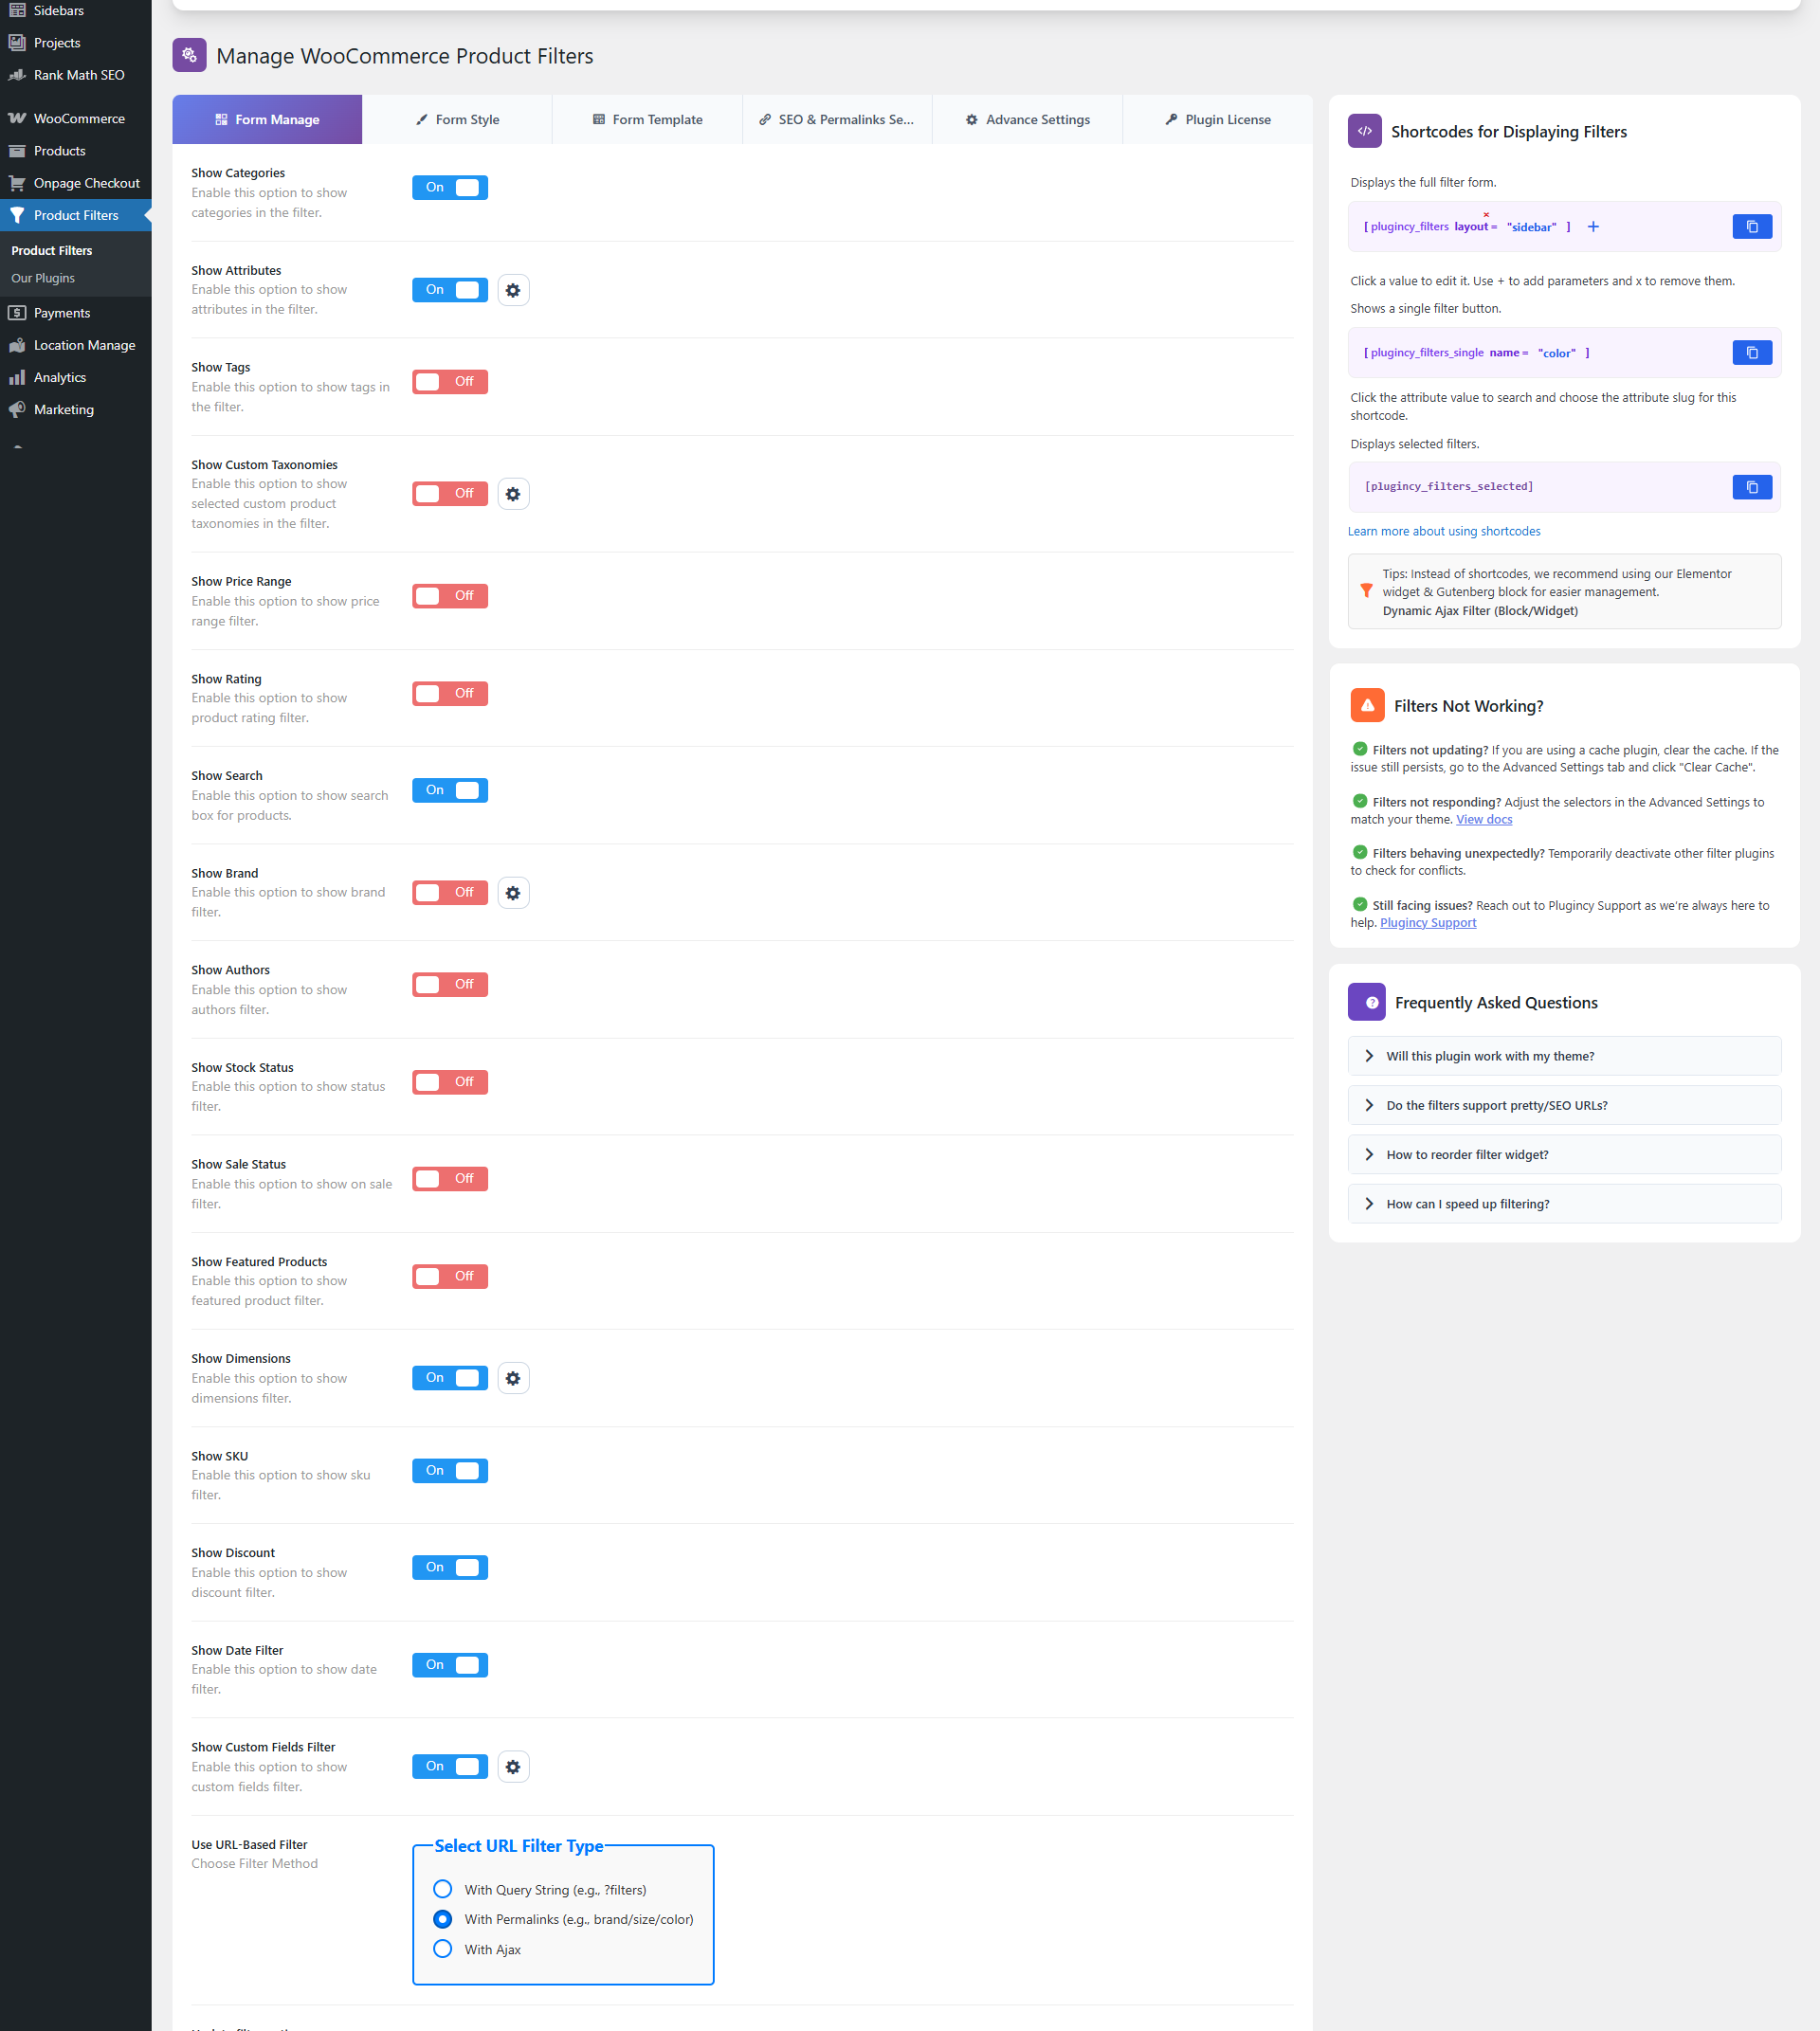Screen dimensions: 1820x2031
Task: Open the Plugincy Support link
Action: [x=1428, y=922]
